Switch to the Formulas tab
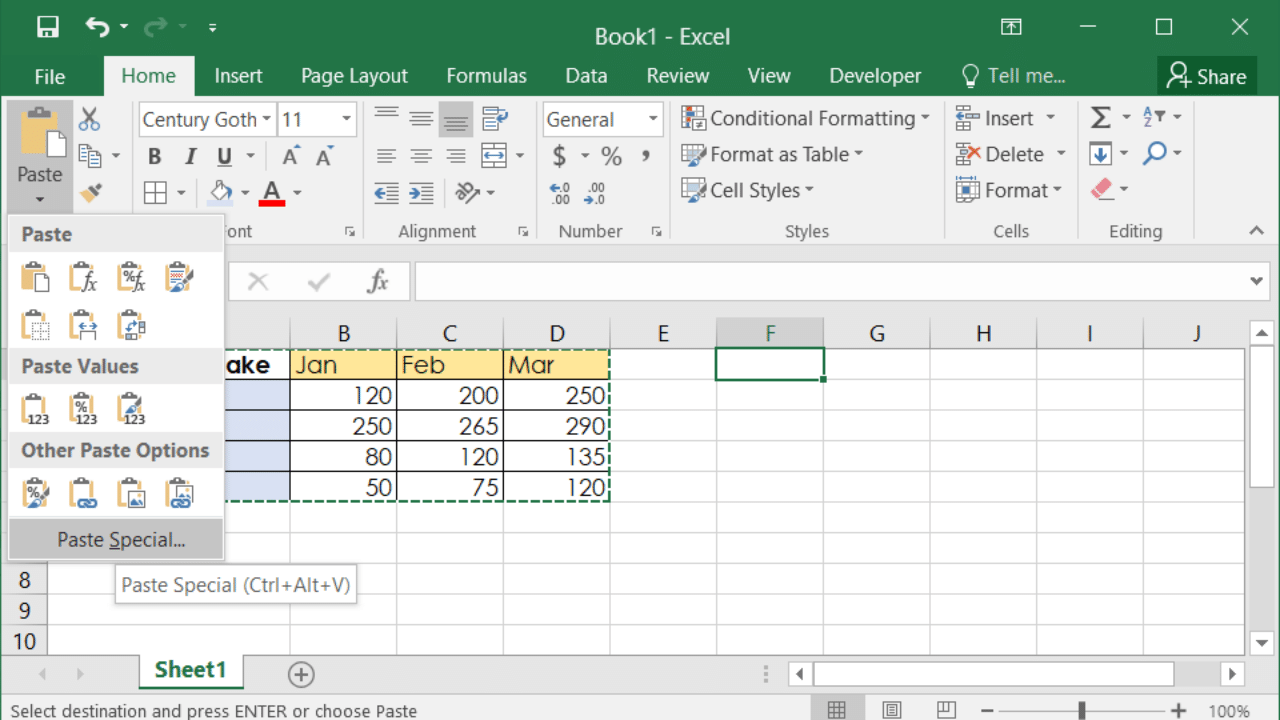 (x=486, y=76)
